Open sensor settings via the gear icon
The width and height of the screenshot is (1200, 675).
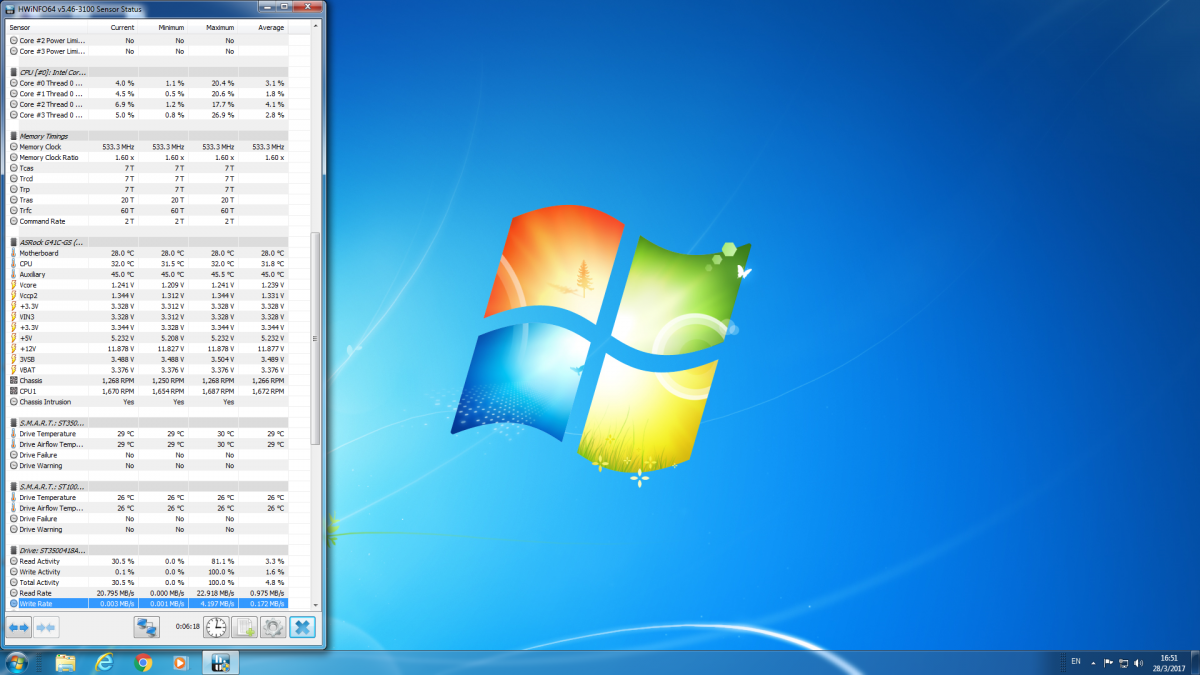pos(272,627)
